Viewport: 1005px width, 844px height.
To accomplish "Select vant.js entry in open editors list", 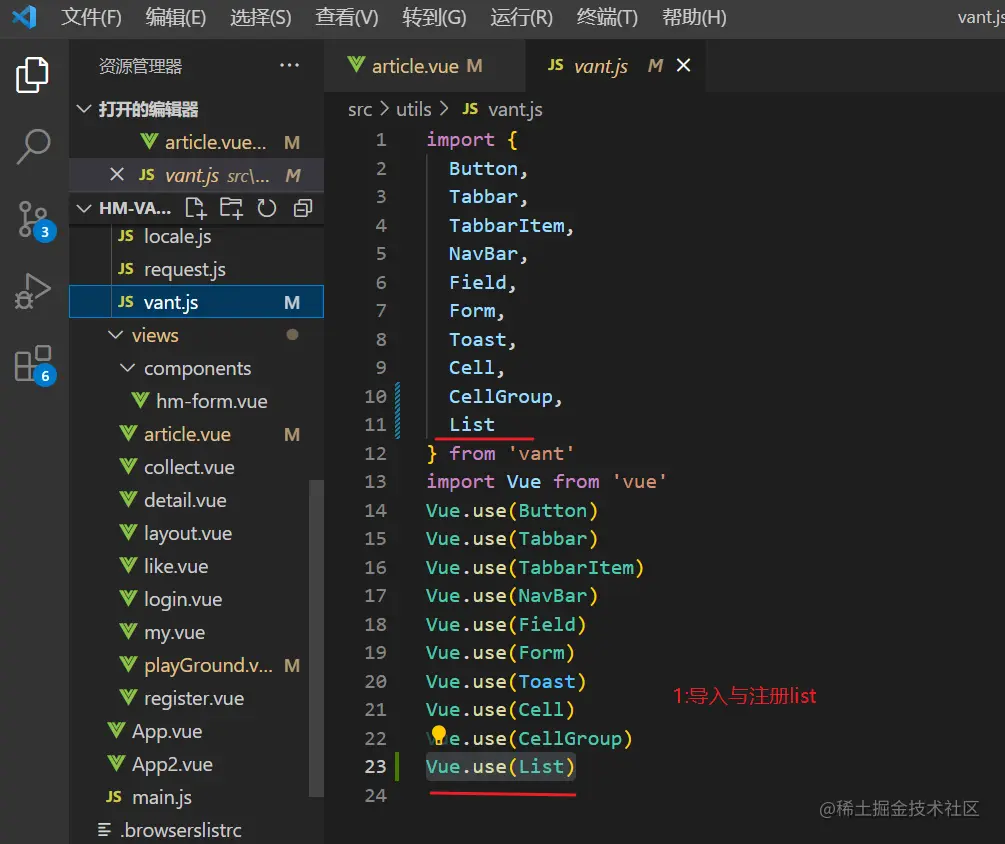I will pos(196,175).
